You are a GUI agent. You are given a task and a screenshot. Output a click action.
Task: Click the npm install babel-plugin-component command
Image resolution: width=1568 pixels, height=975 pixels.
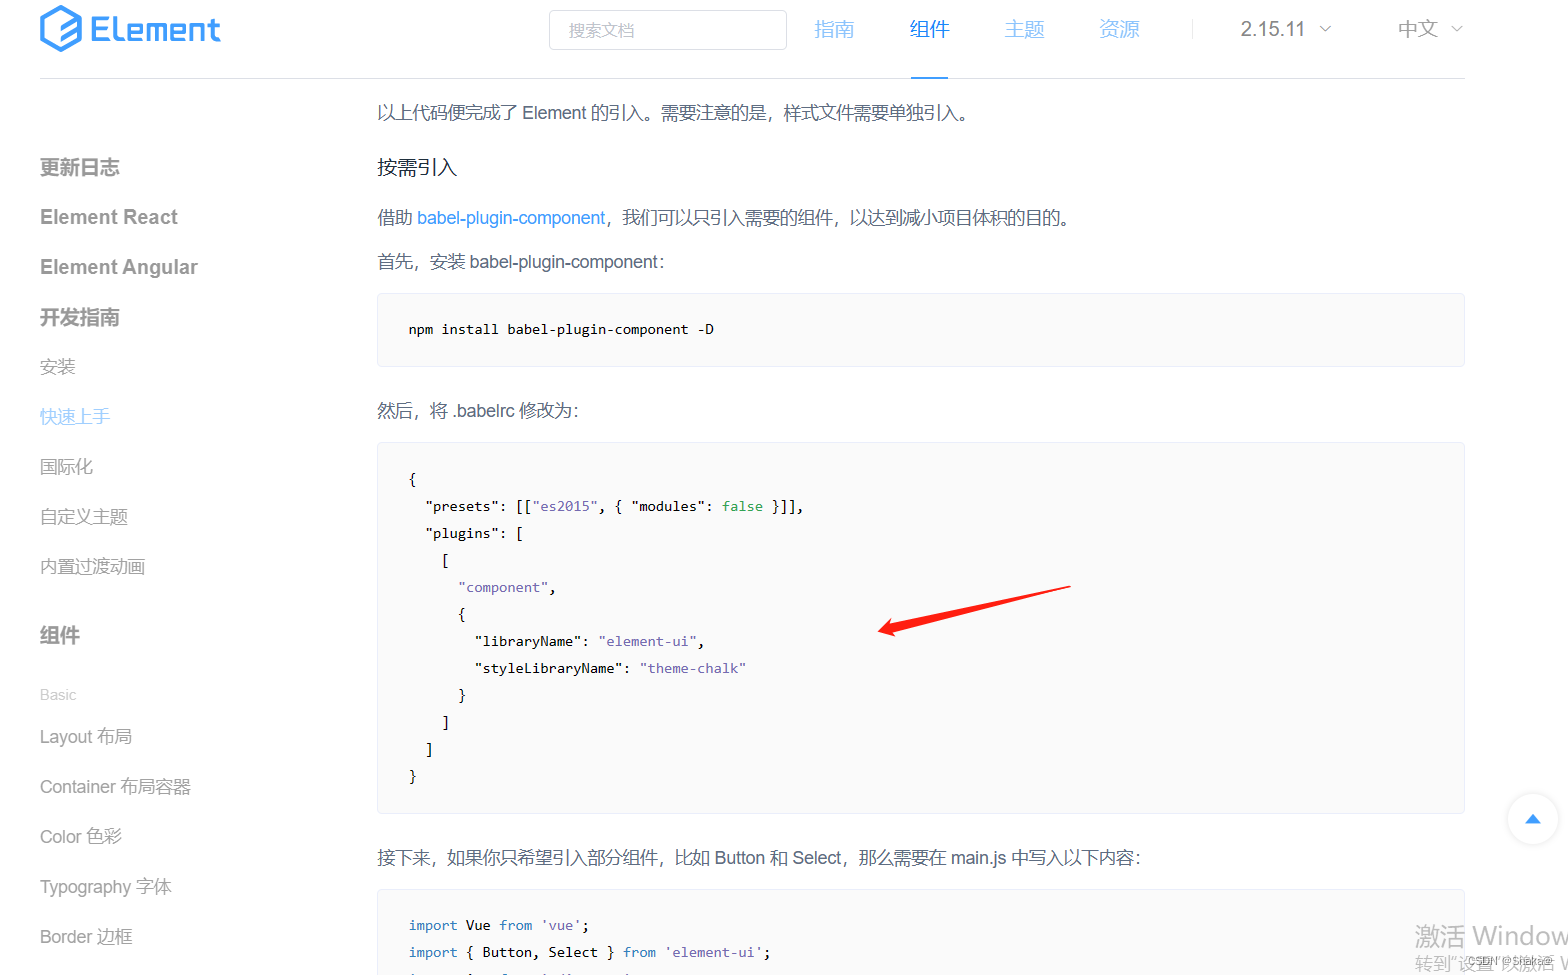(x=561, y=330)
